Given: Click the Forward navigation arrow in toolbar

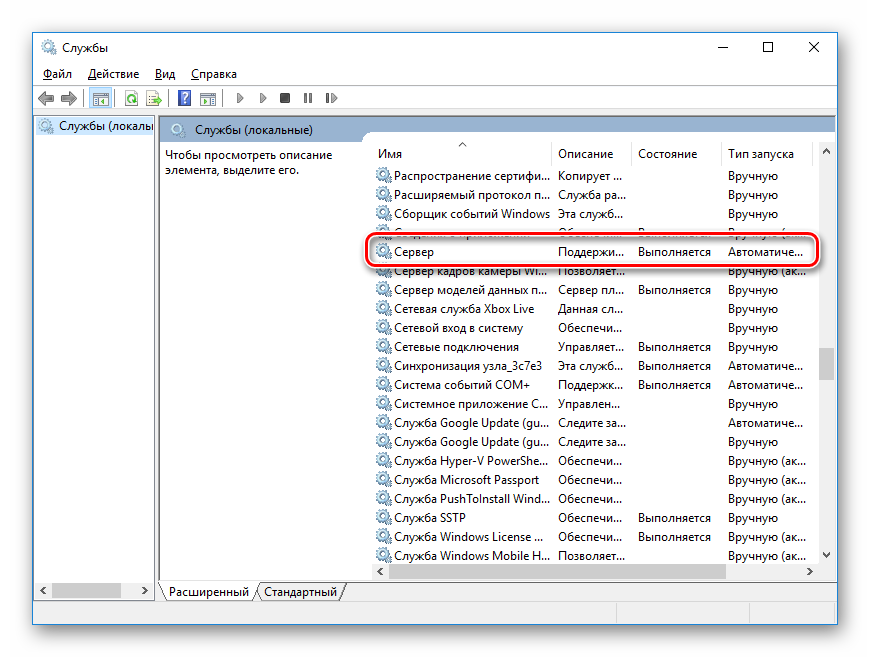Looking at the screenshot, I should 69,98.
